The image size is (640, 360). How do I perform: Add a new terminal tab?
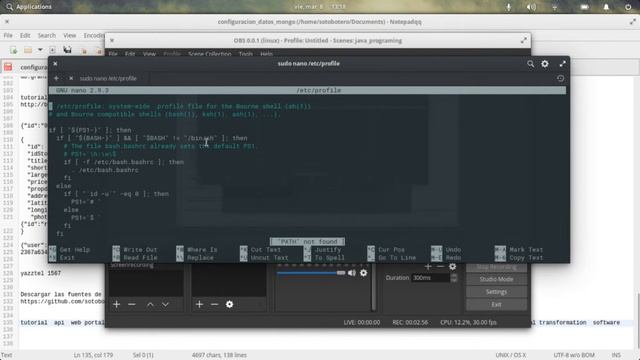pyautogui.click(x=56, y=78)
